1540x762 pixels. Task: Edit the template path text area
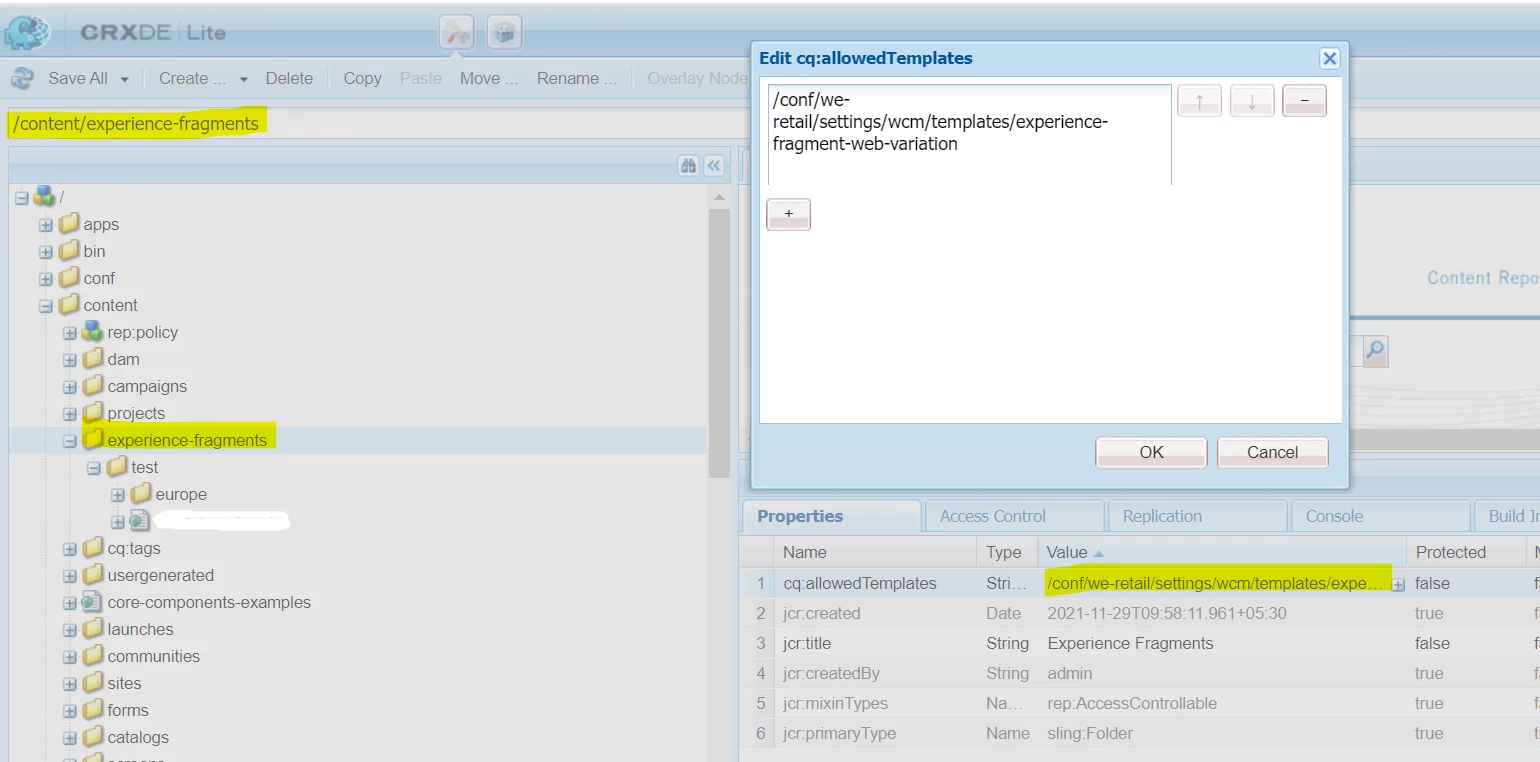click(x=969, y=134)
